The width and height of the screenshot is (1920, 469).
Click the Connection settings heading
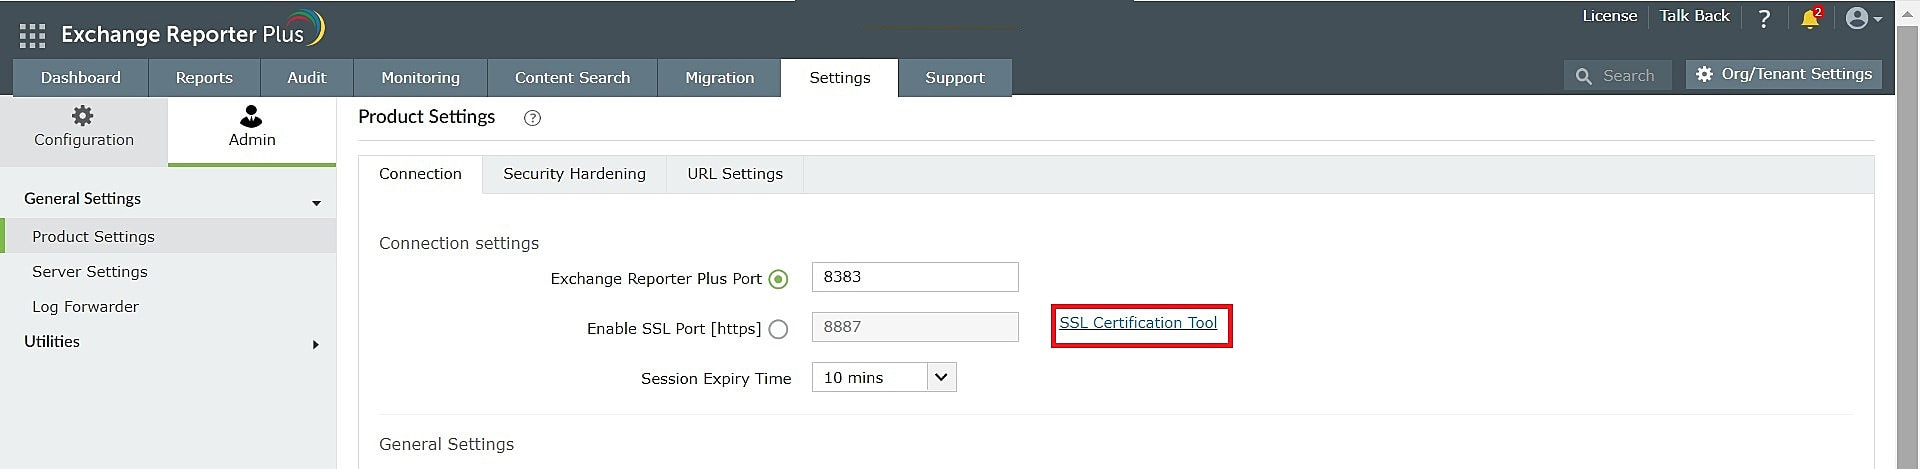point(459,243)
